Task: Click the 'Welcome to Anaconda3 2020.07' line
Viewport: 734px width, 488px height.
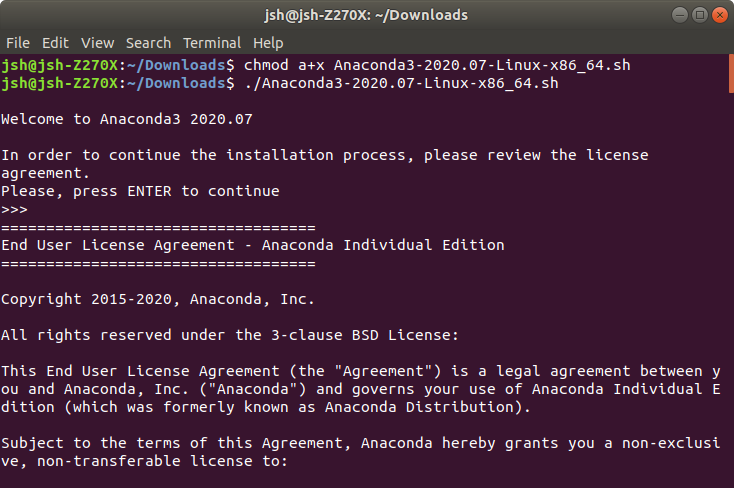Action: point(127,119)
